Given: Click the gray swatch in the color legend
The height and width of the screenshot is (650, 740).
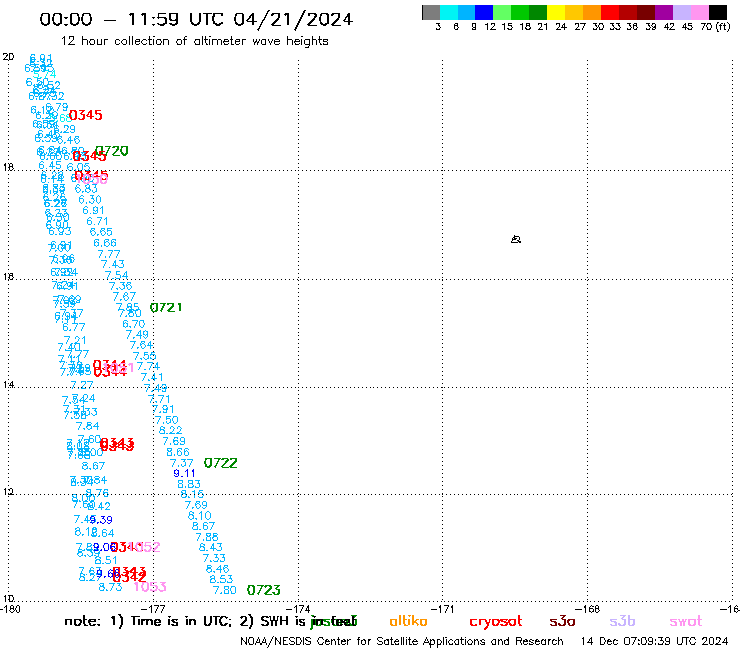Looking at the screenshot, I should [431, 13].
